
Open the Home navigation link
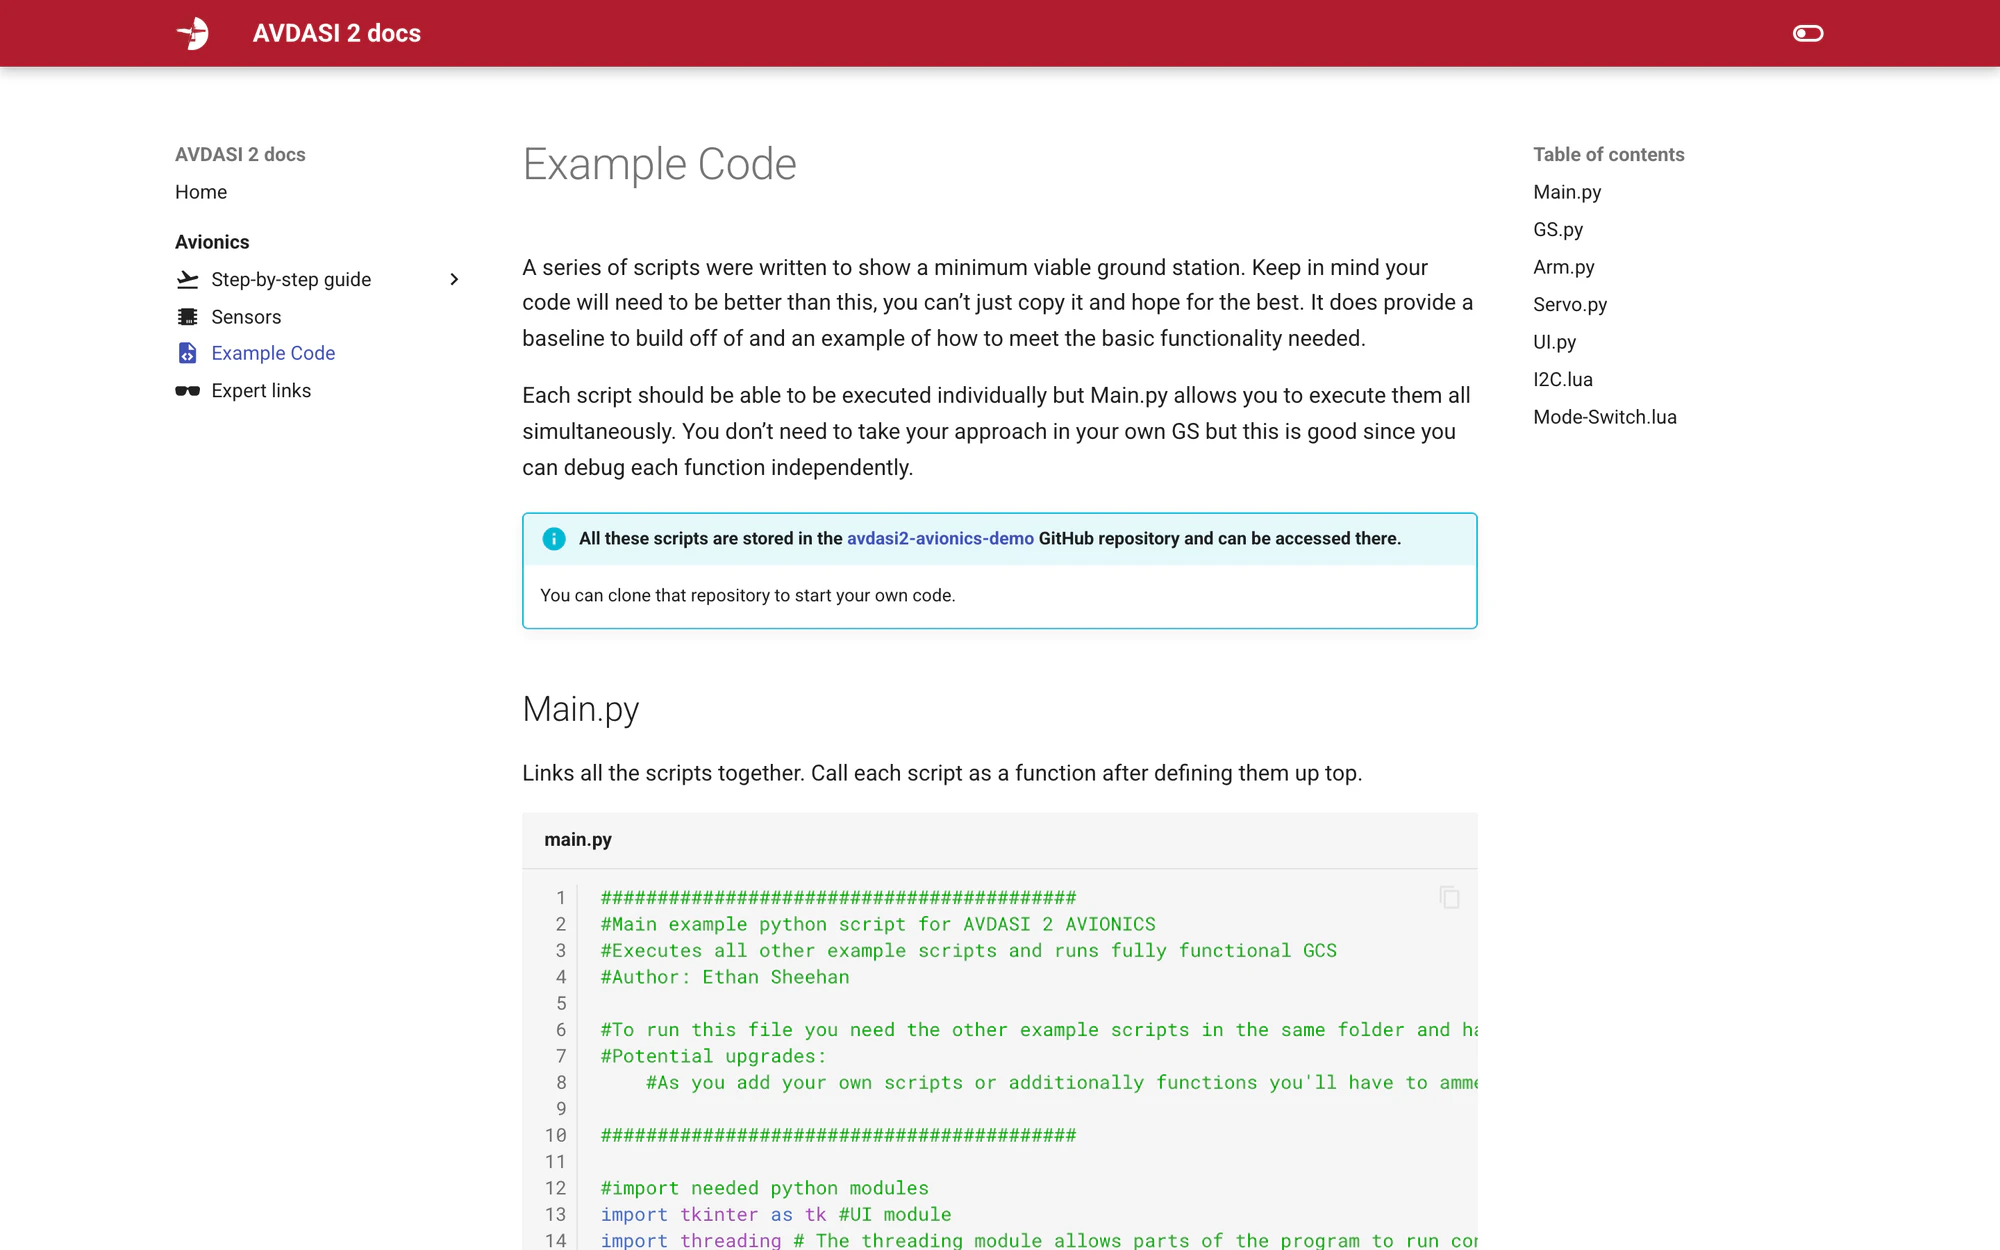click(x=201, y=192)
